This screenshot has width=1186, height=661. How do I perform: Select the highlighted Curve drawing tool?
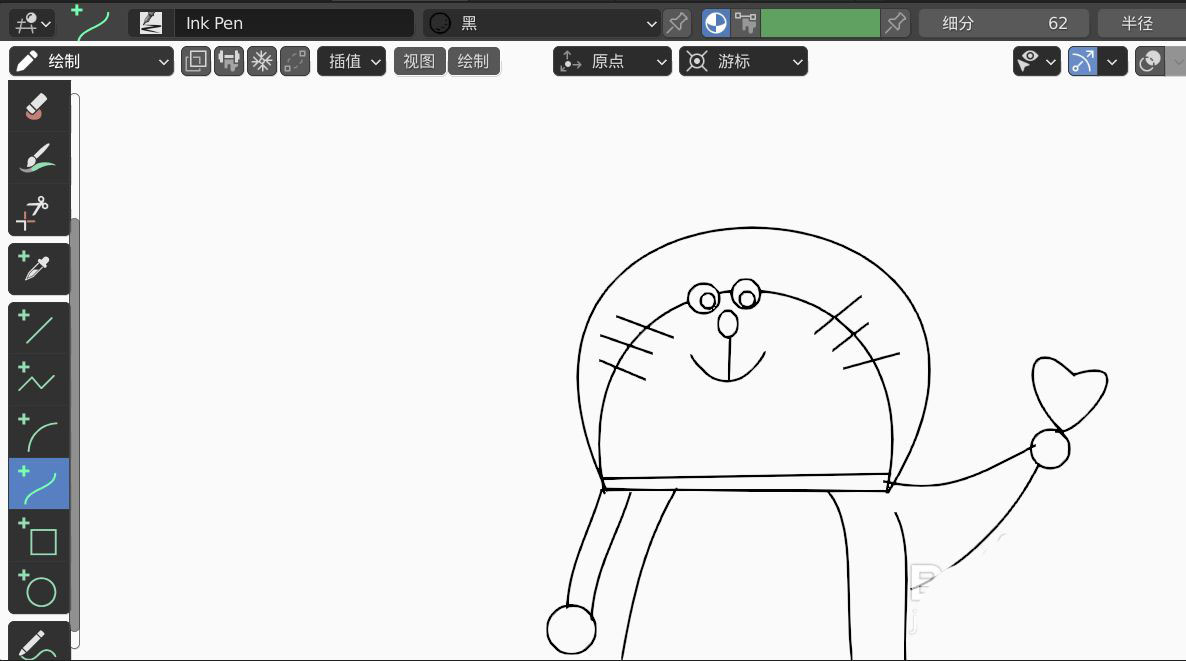(39, 483)
